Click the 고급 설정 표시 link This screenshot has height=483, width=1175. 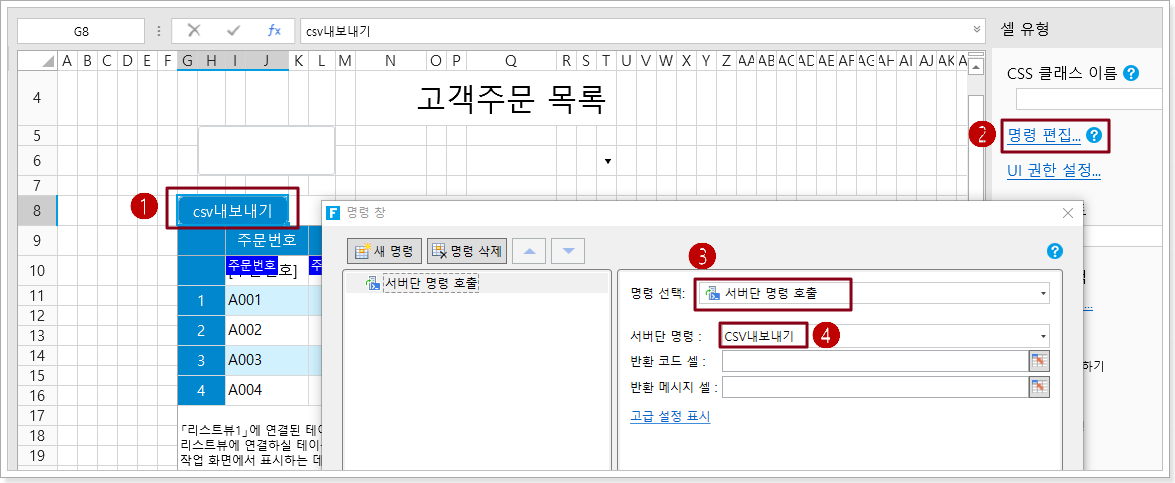point(670,416)
